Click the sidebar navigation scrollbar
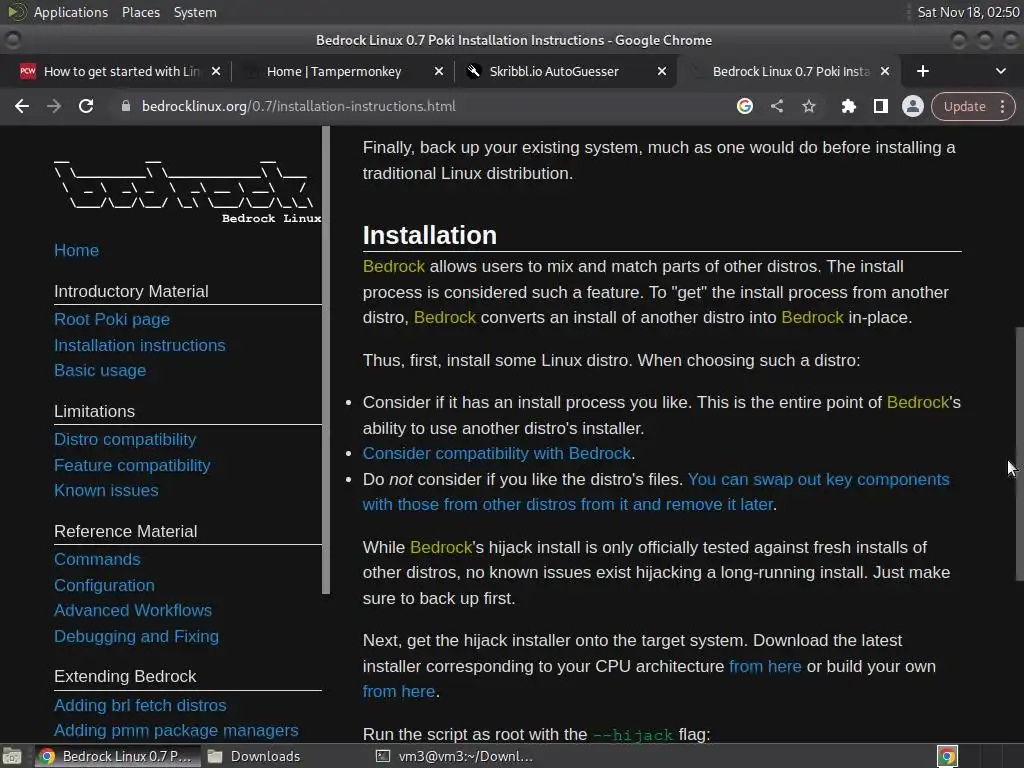The width and height of the screenshot is (1024, 768). tap(326, 360)
